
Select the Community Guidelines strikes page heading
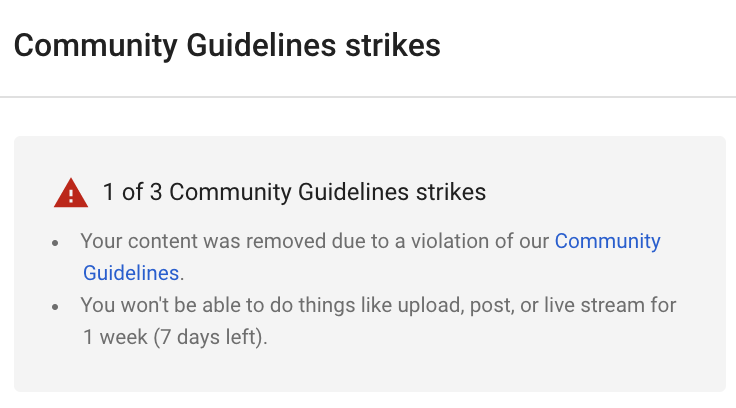click(x=227, y=46)
